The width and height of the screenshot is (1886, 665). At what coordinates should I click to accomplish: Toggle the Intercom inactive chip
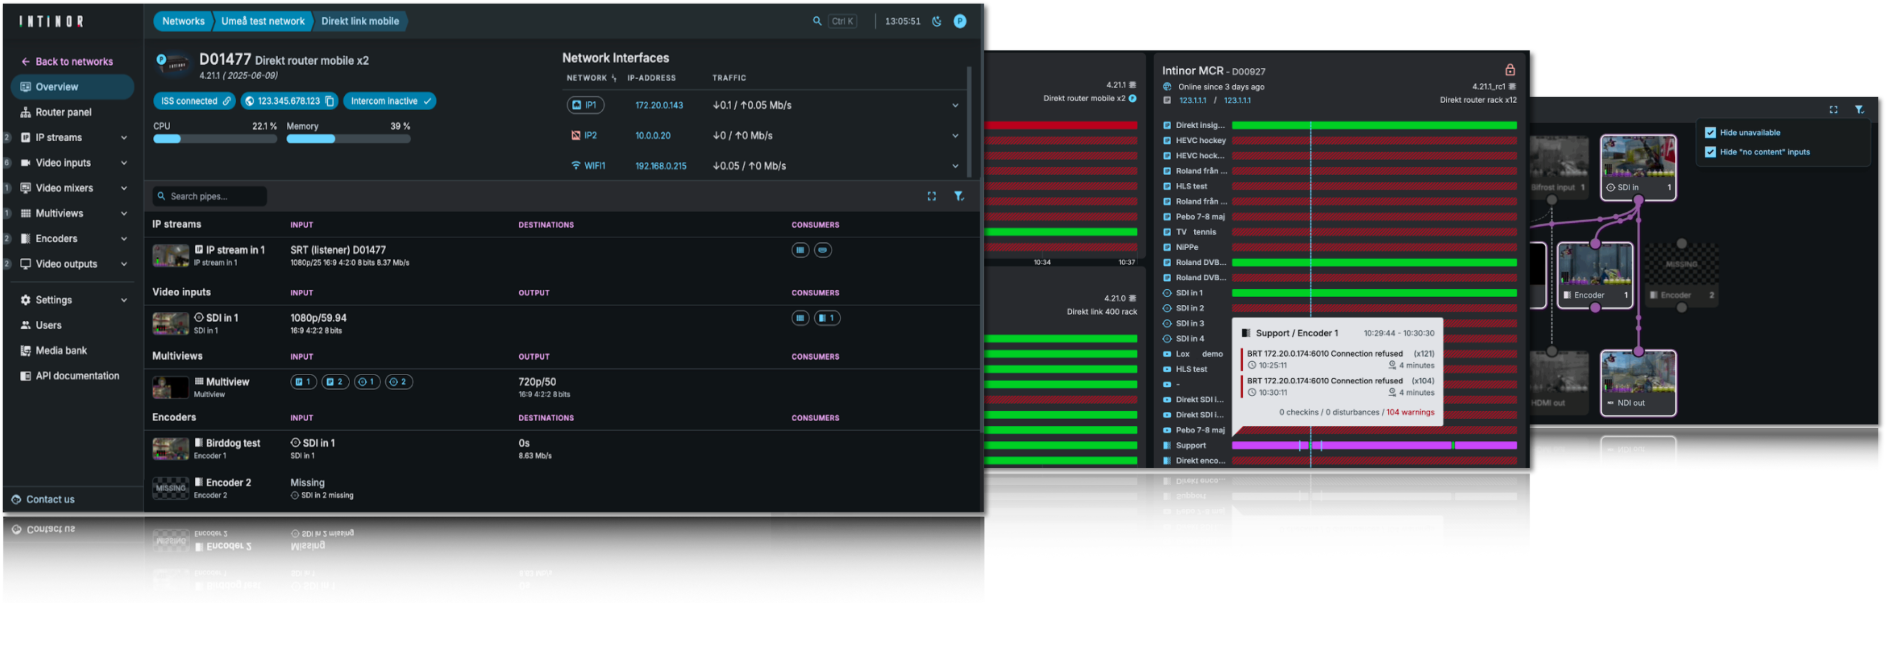coord(389,101)
